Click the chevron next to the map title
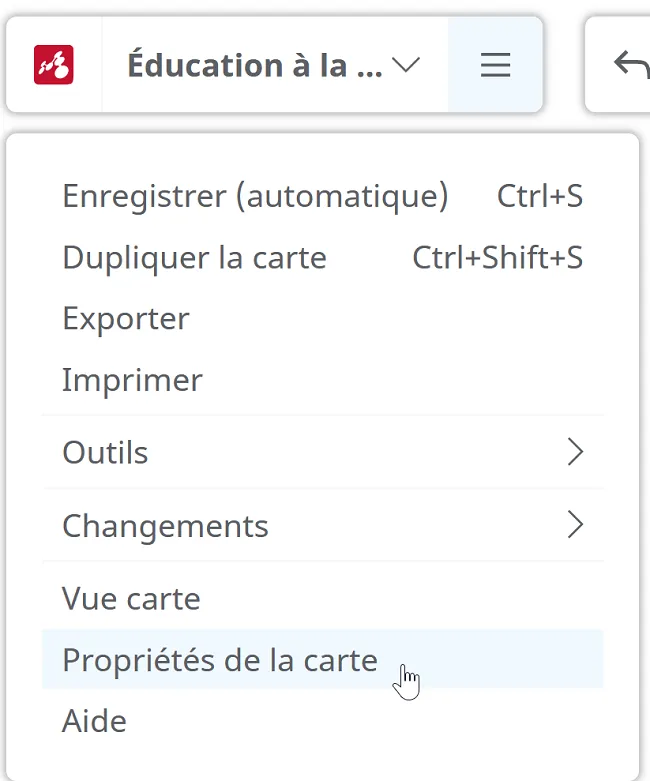Viewport: 650px width, 781px height. [x=406, y=65]
